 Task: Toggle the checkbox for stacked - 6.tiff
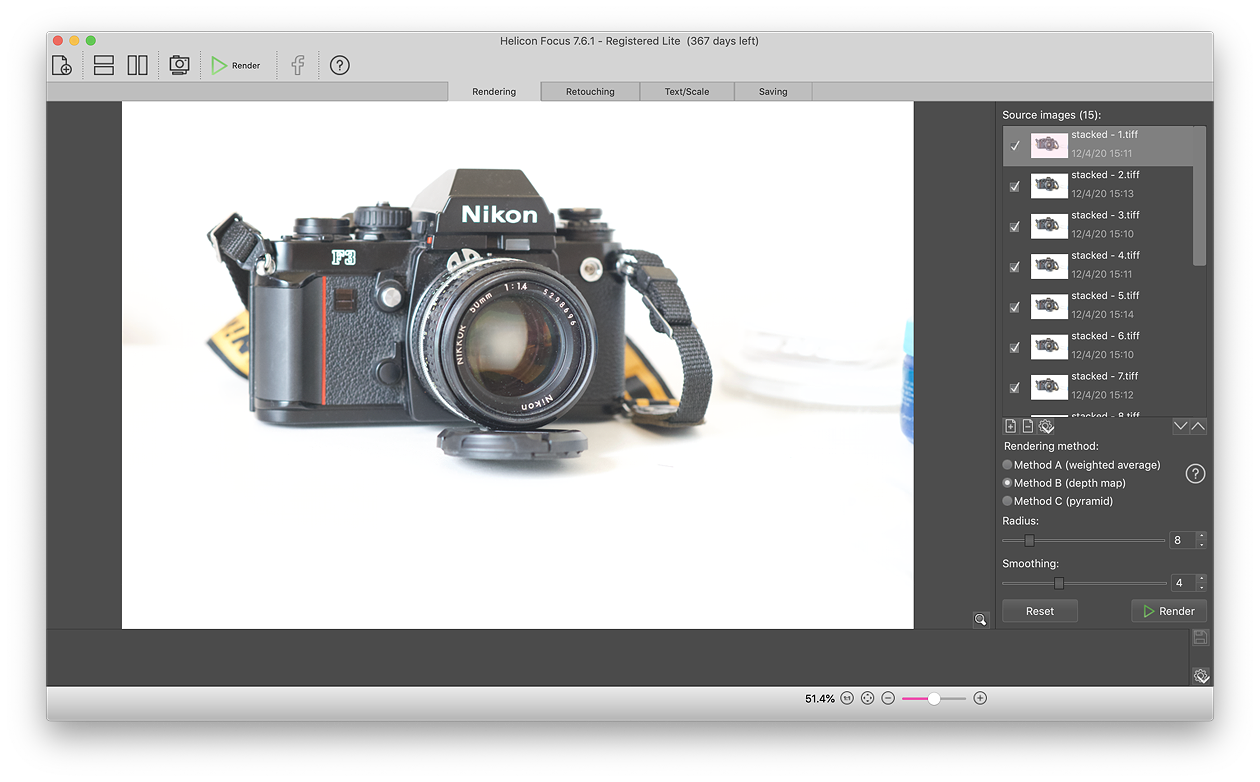pos(1015,347)
